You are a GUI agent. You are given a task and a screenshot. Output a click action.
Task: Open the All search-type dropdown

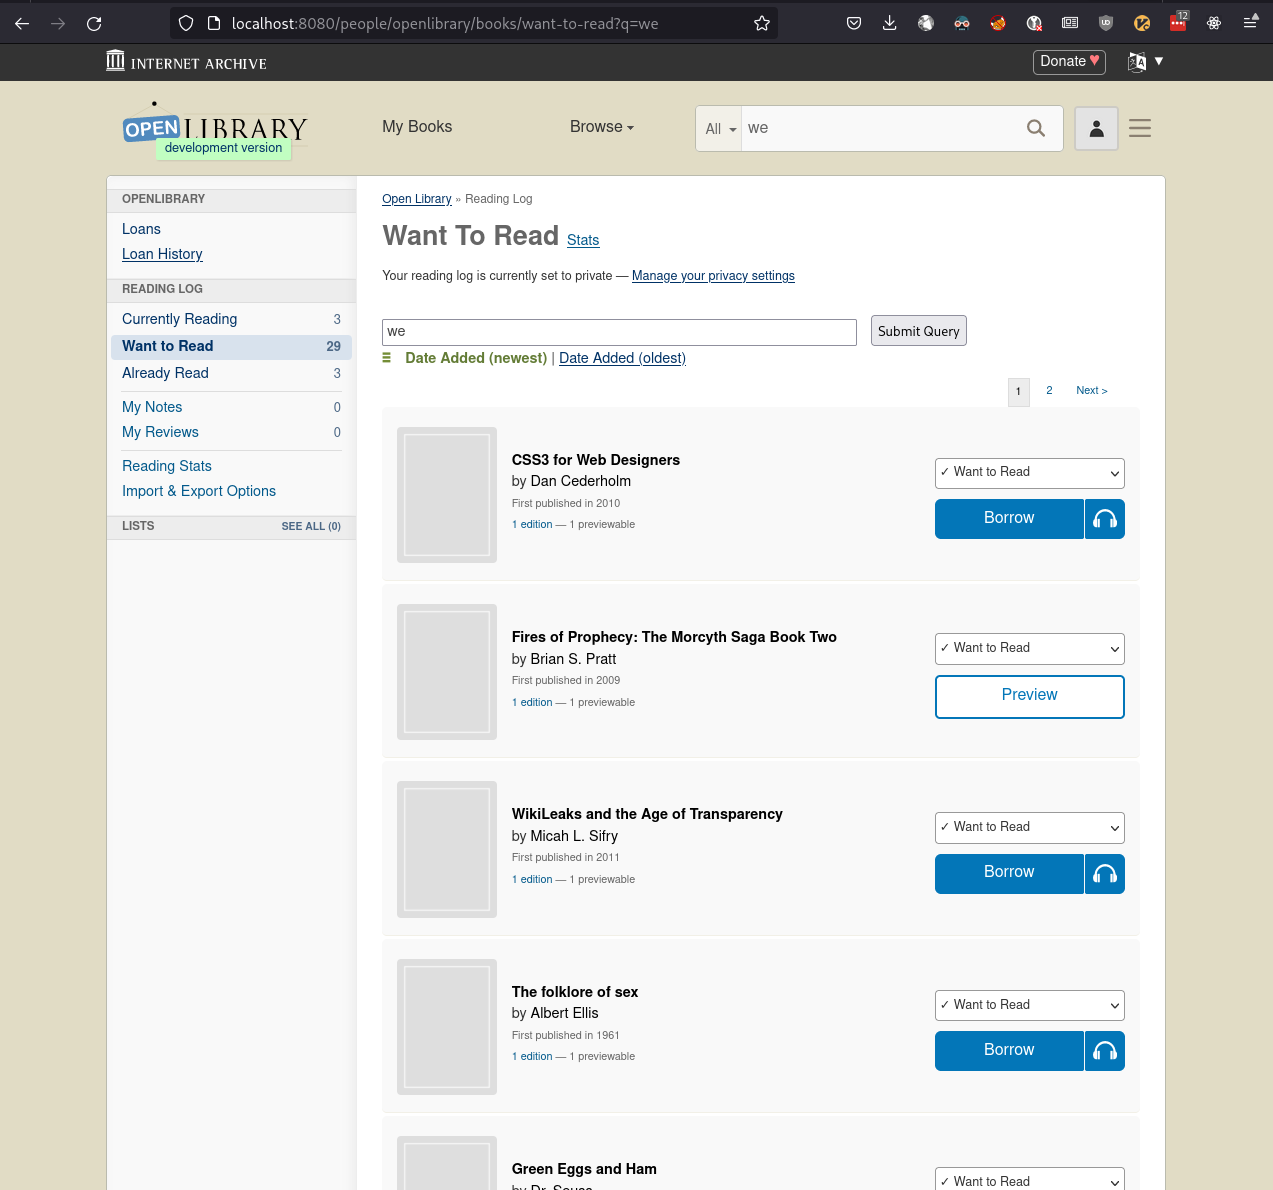click(720, 129)
